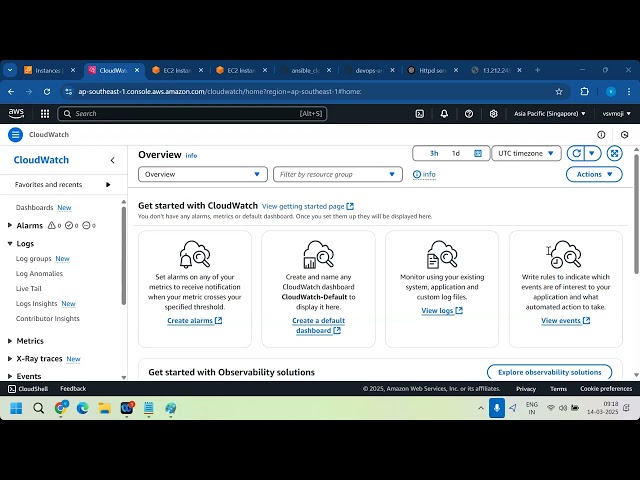Open the notifications bell
This screenshot has width=640, height=480.
(445, 114)
